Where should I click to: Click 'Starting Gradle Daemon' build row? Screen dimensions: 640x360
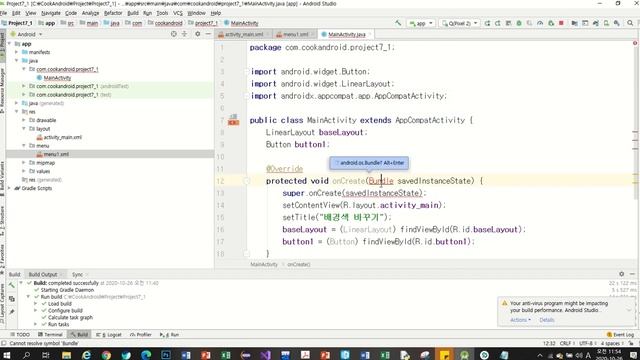tap(67, 290)
